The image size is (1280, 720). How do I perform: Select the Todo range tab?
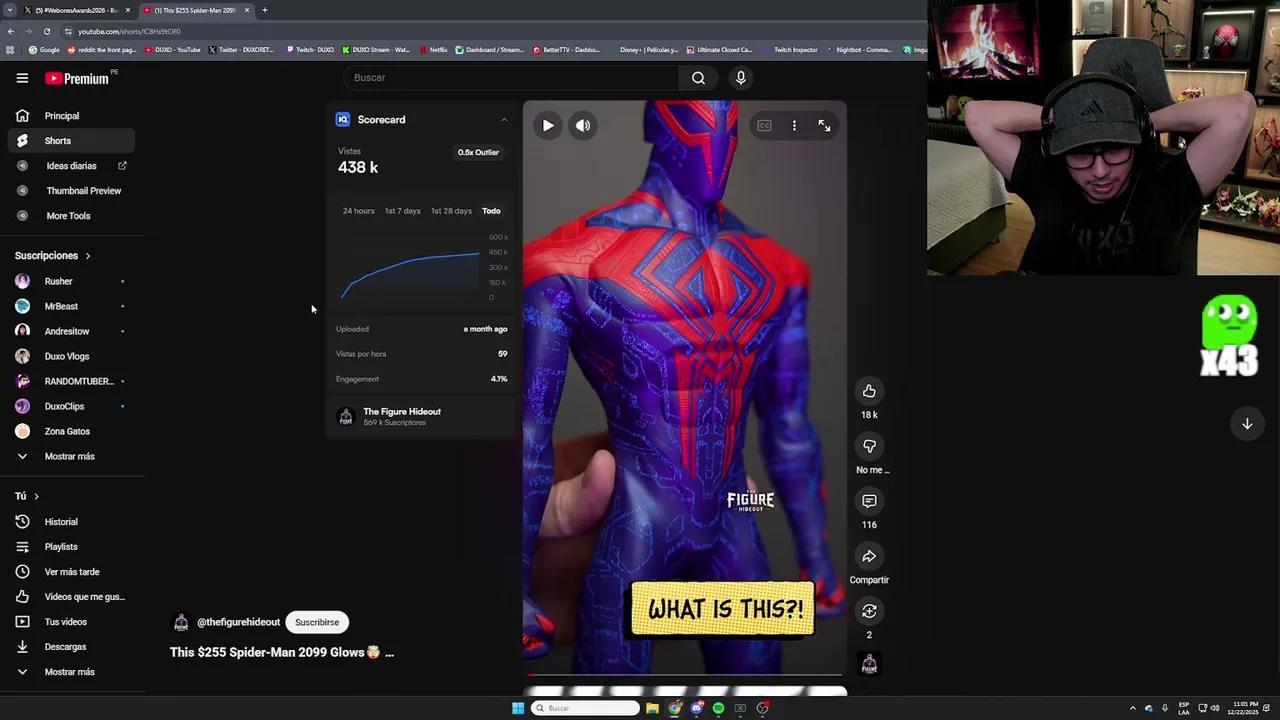(491, 211)
